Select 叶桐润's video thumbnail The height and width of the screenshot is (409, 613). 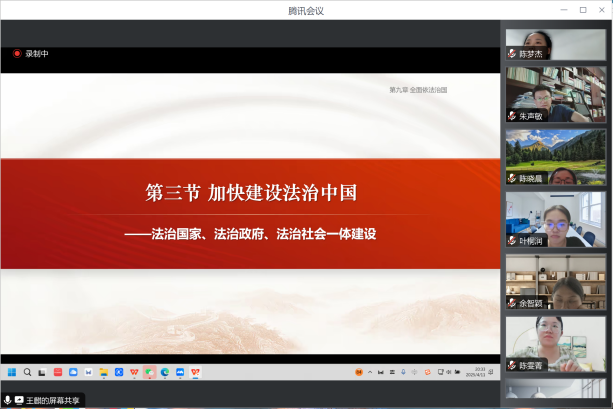(x=556, y=219)
